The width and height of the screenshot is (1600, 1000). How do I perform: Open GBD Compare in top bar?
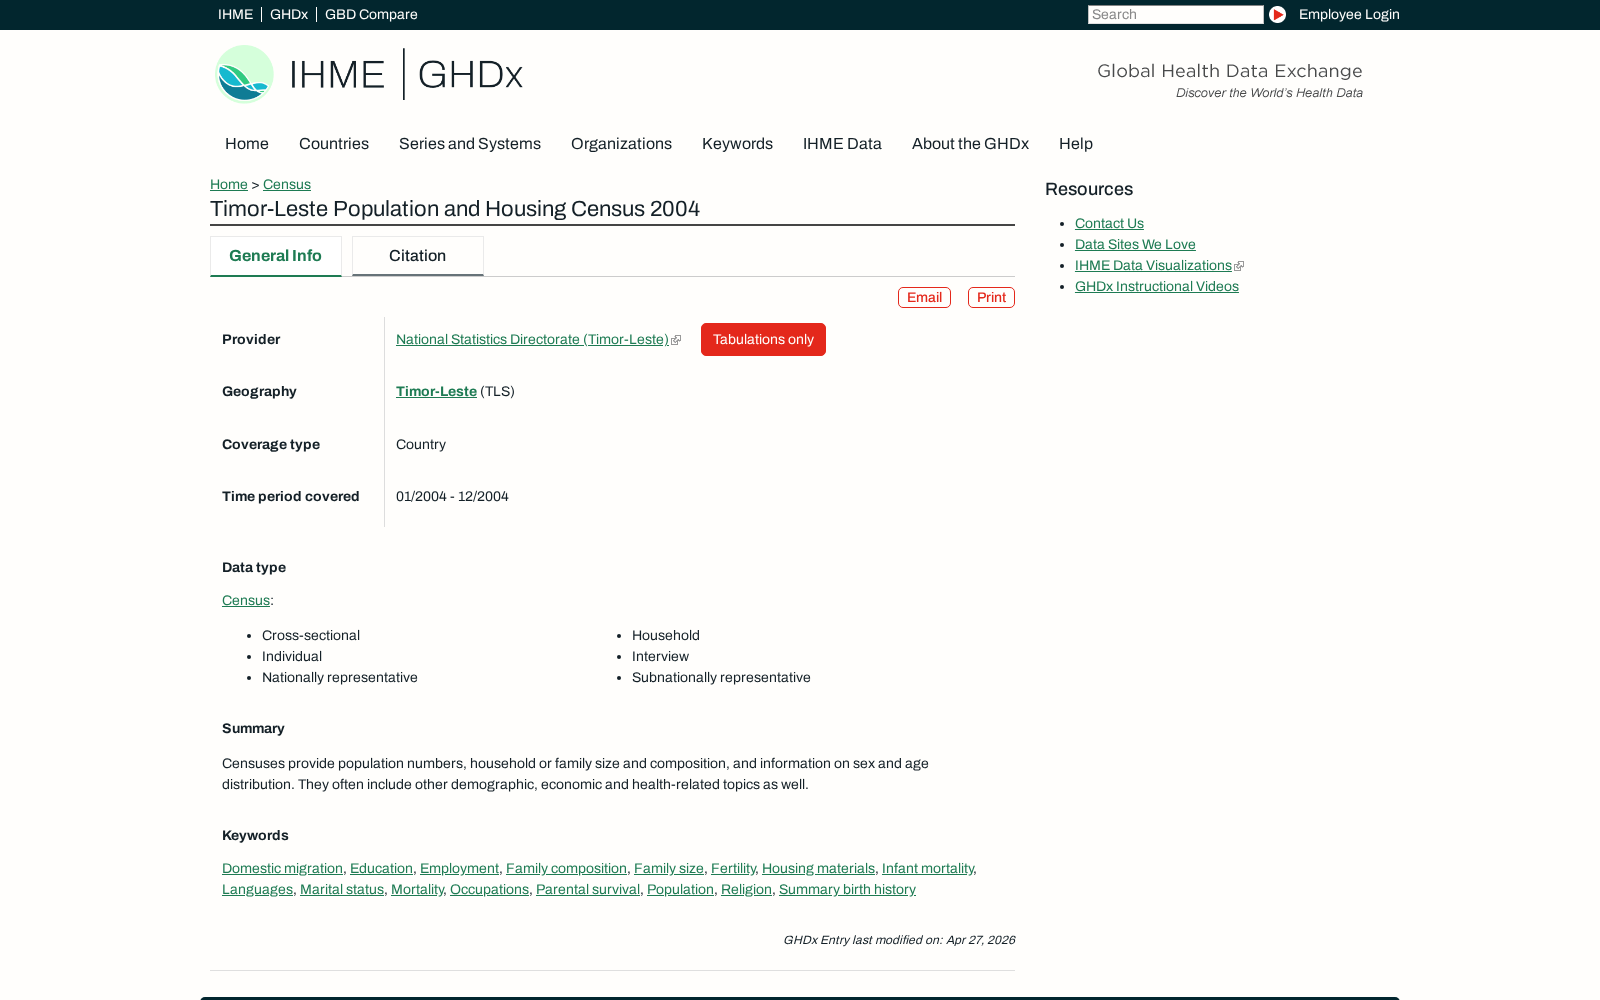pos(371,14)
